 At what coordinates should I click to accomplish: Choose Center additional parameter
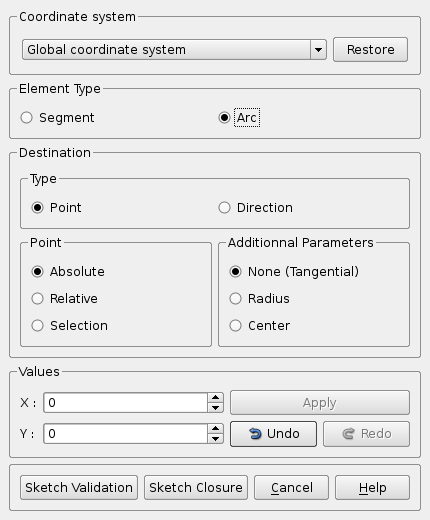pyautogui.click(x=260, y=326)
